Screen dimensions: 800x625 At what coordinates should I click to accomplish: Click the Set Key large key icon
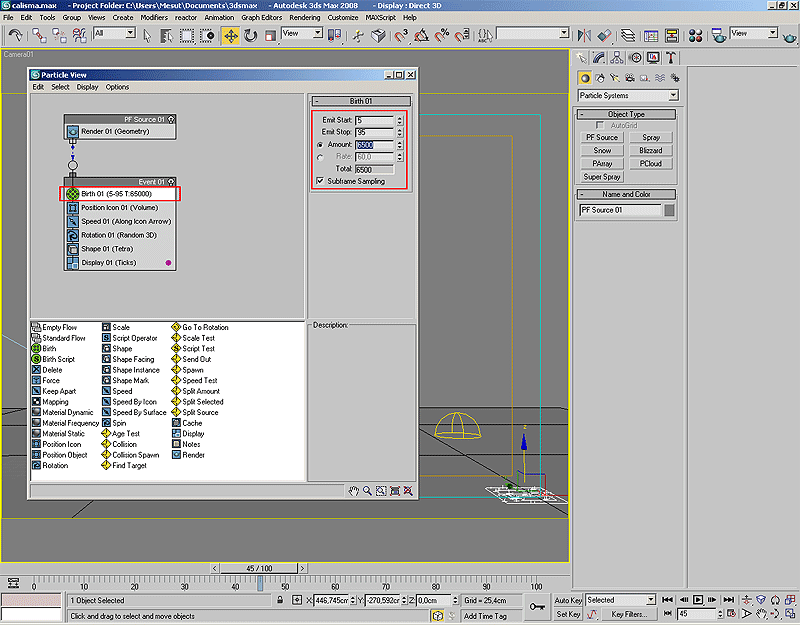pos(537,606)
